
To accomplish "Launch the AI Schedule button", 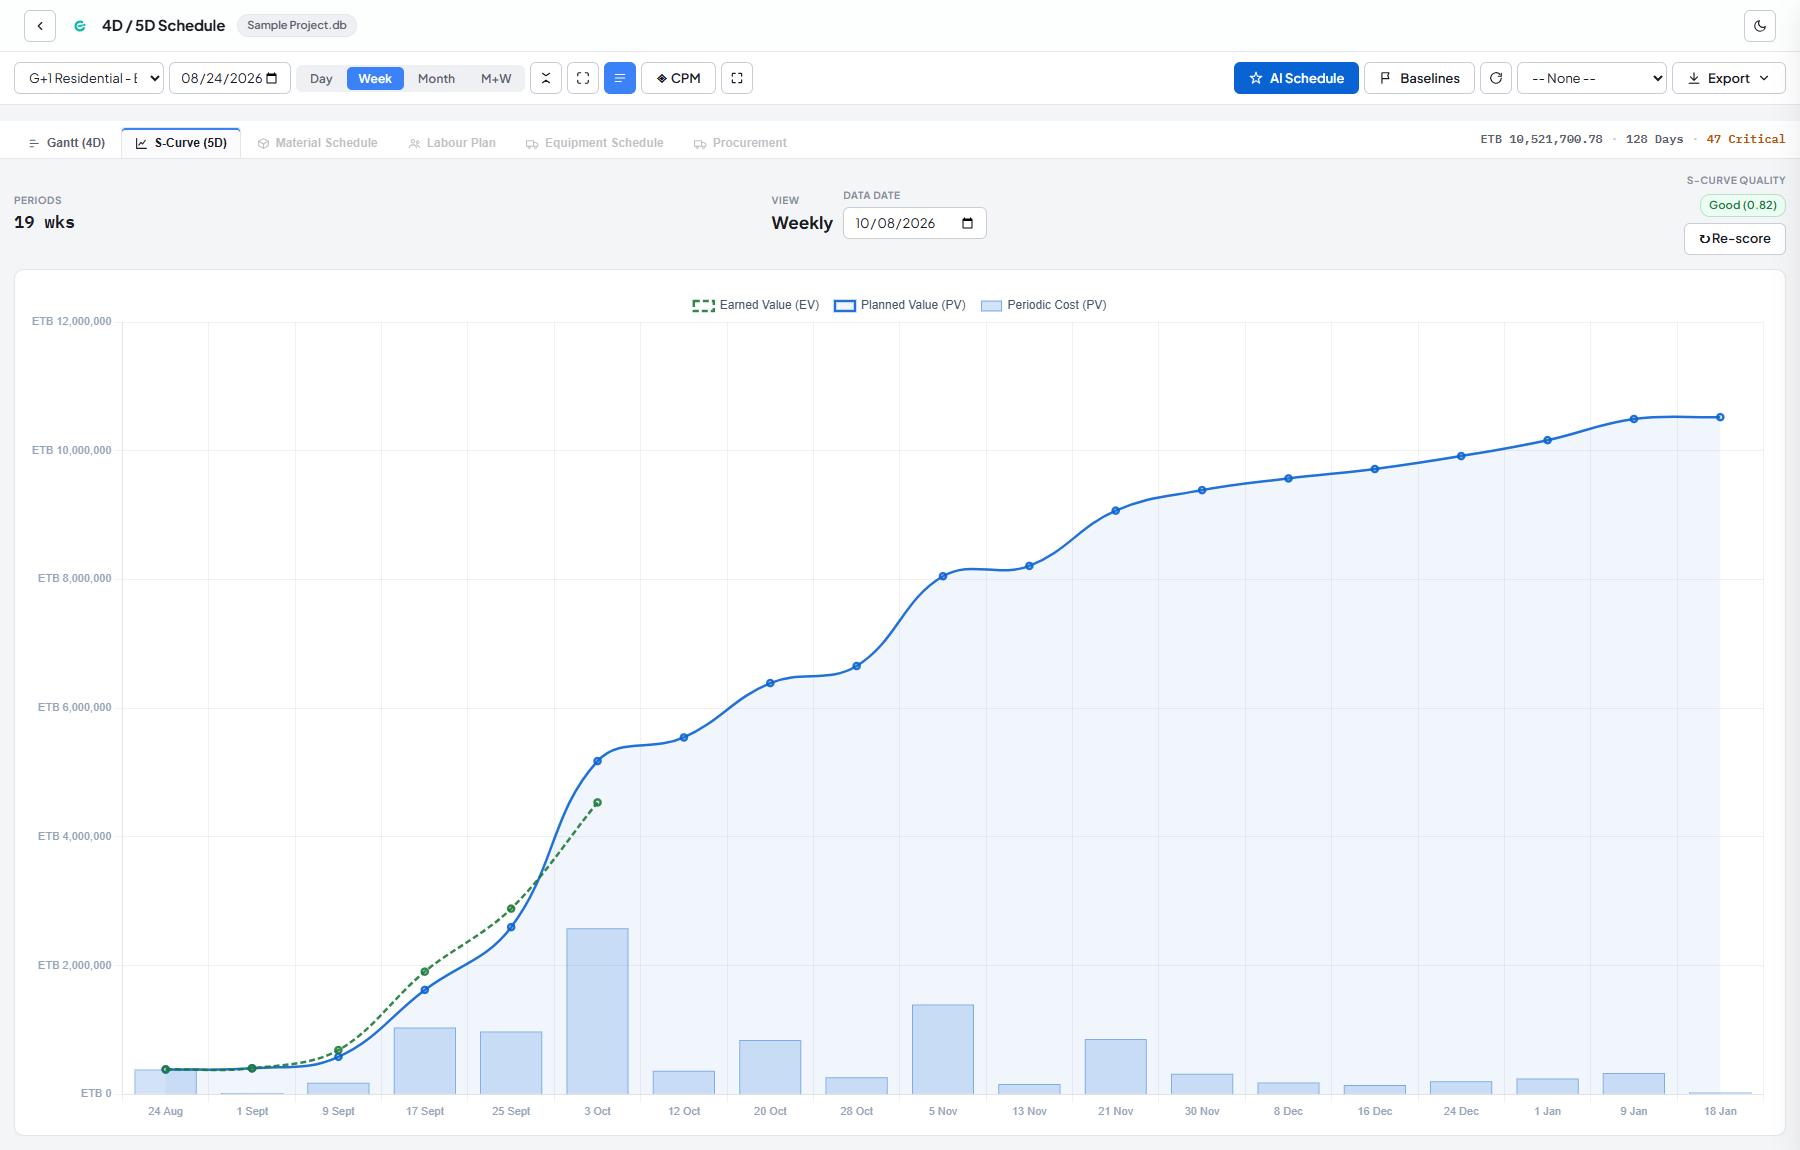I will 1296,78.
